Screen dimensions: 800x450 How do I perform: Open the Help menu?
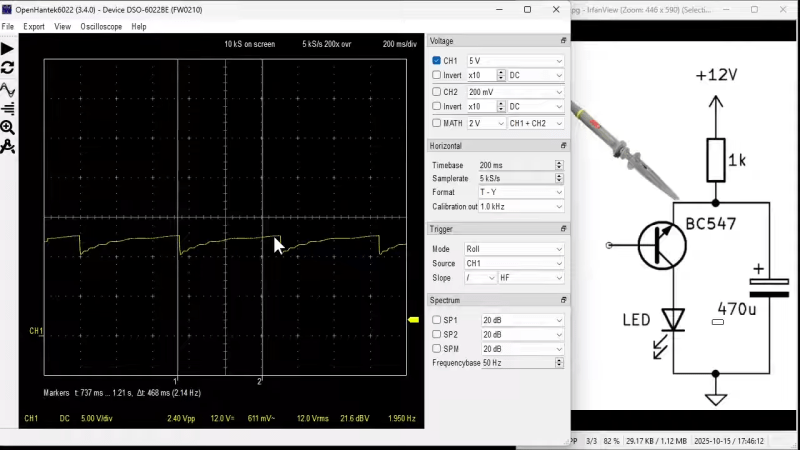pyautogui.click(x=139, y=27)
